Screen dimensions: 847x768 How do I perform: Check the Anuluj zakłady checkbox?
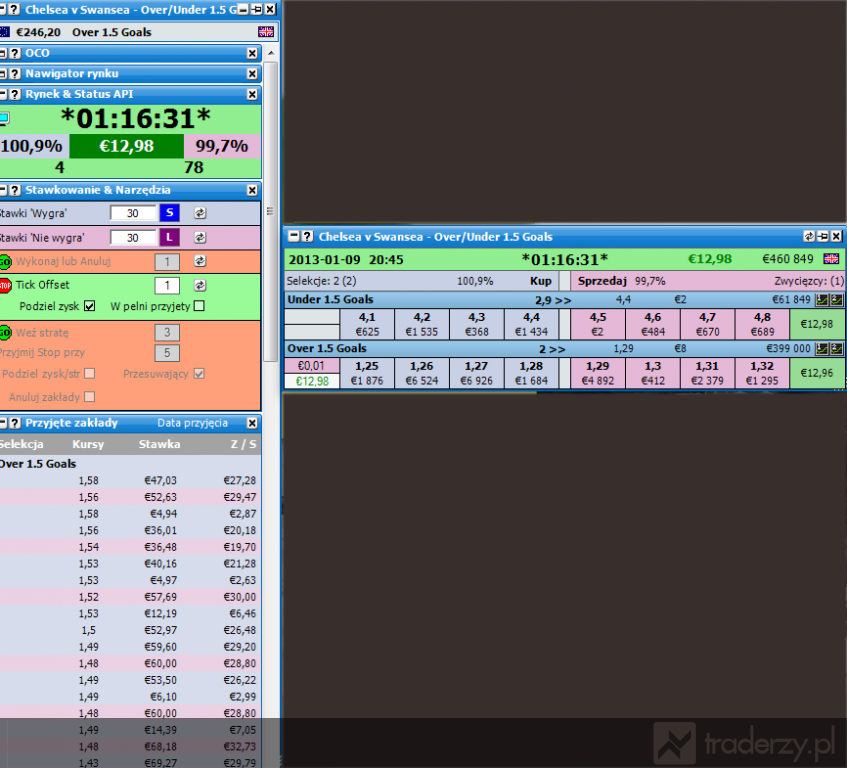[90, 397]
